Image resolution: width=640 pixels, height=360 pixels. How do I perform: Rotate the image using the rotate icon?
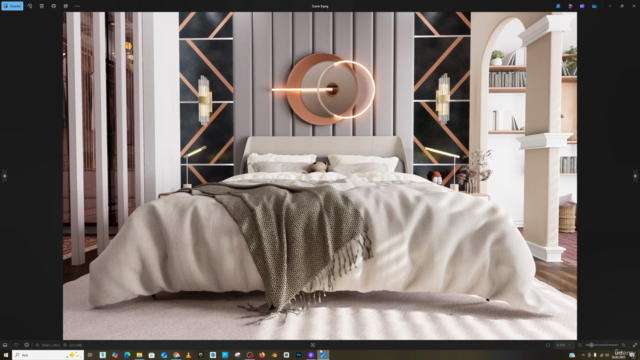click(30, 6)
